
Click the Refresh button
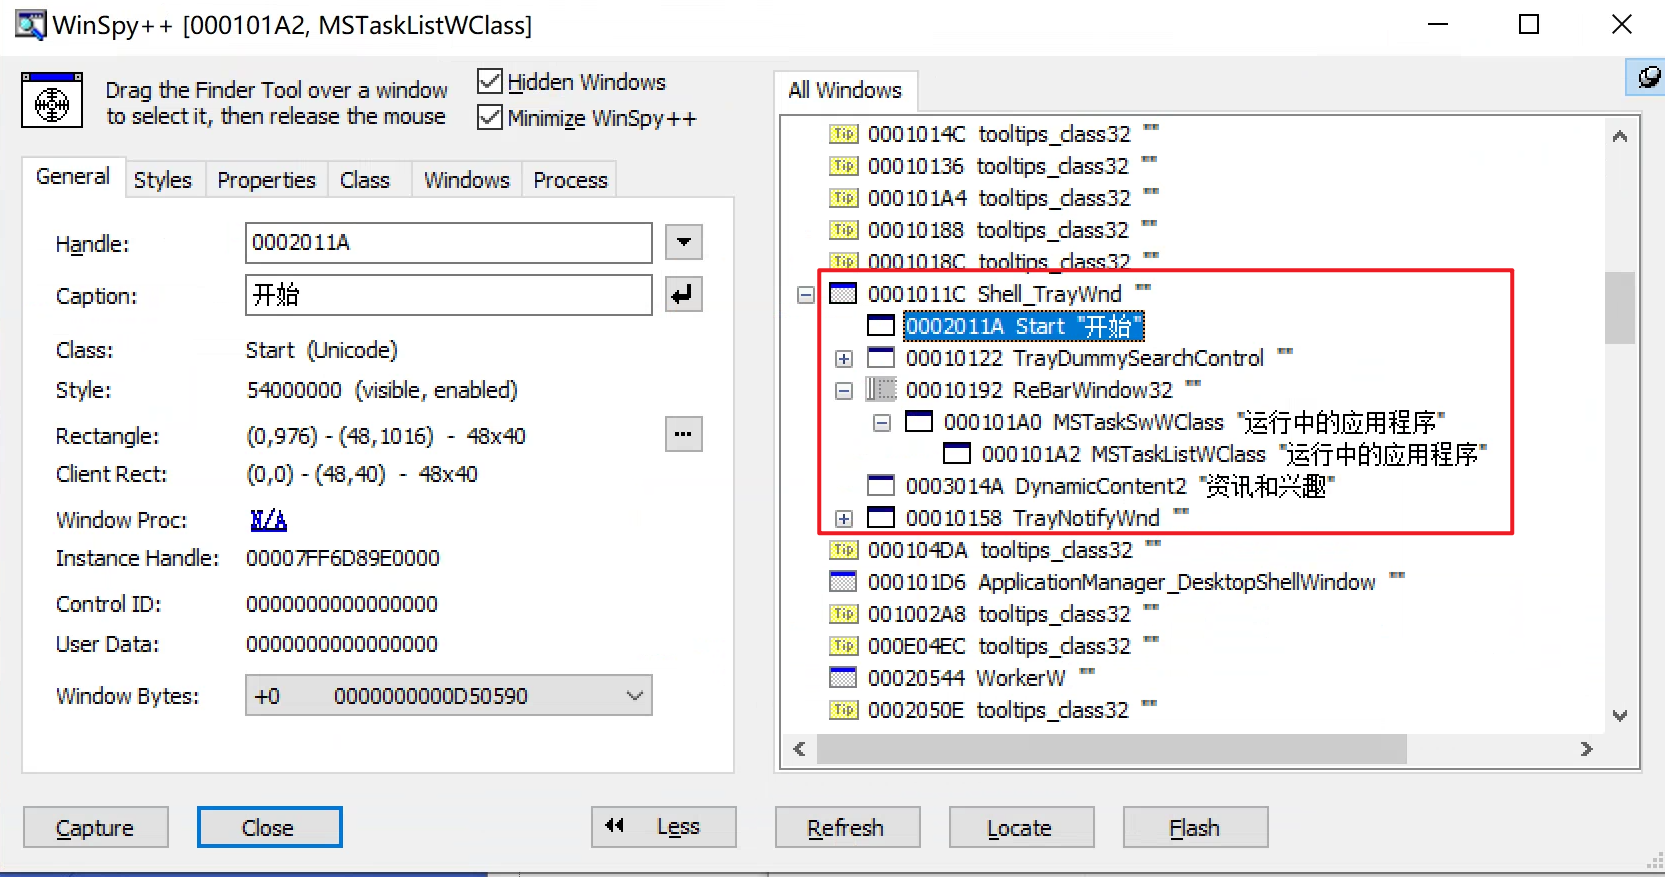[x=847, y=827]
